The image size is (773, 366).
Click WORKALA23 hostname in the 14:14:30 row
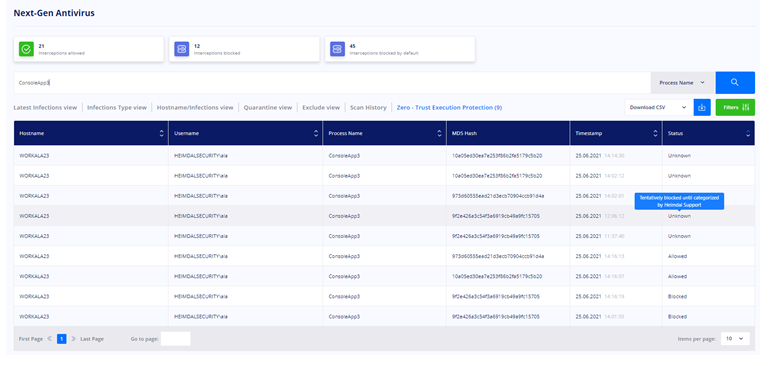point(34,155)
